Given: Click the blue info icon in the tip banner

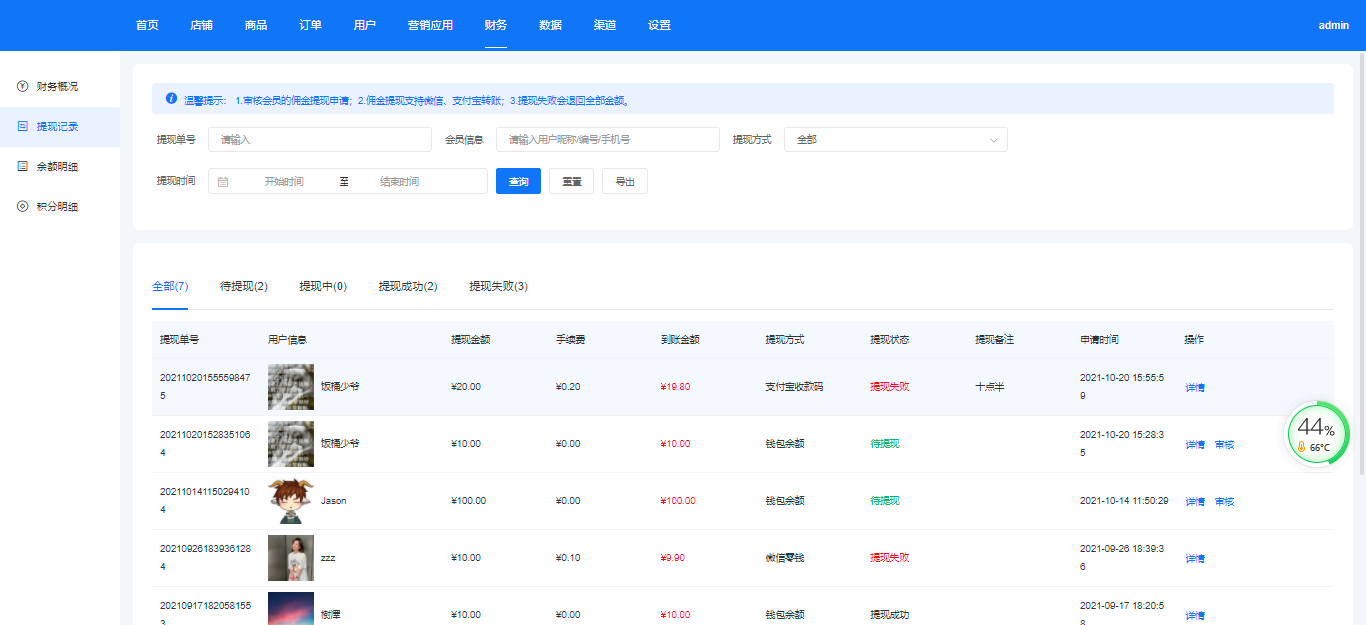Looking at the screenshot, I should click(171, 99).
